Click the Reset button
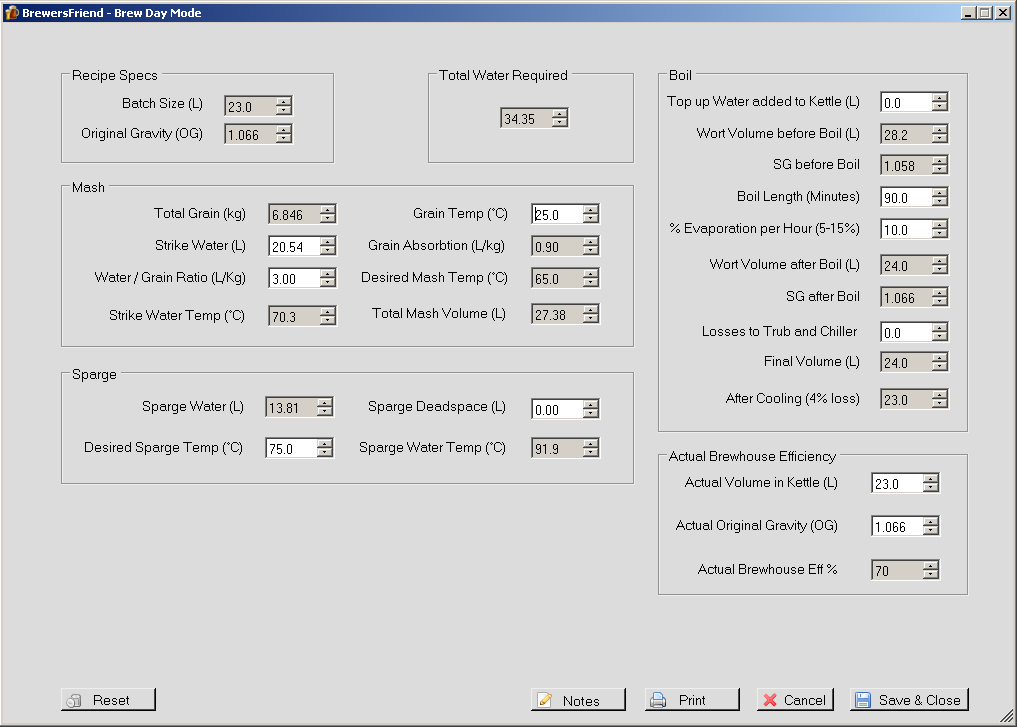Viewport: 1017px width, 727px height. 108,700
